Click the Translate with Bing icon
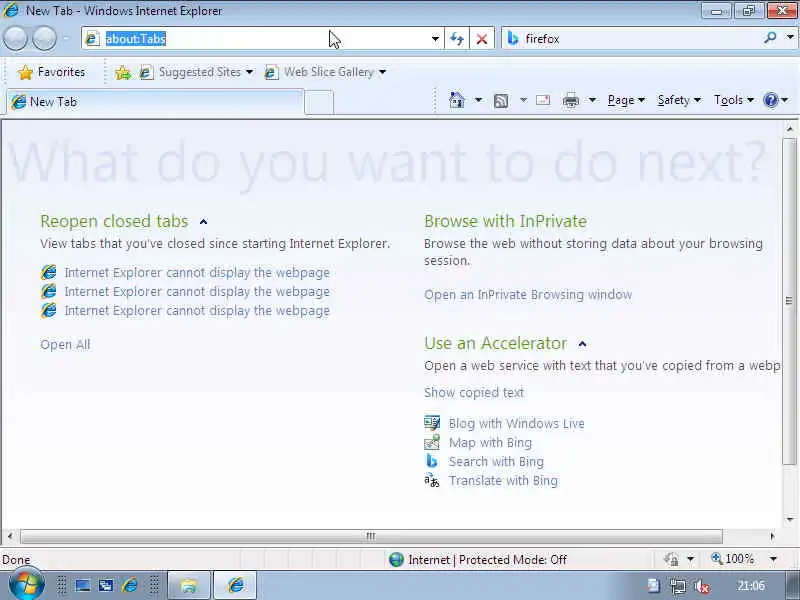Viewport: 800px width, 600px height. point(432,480)
